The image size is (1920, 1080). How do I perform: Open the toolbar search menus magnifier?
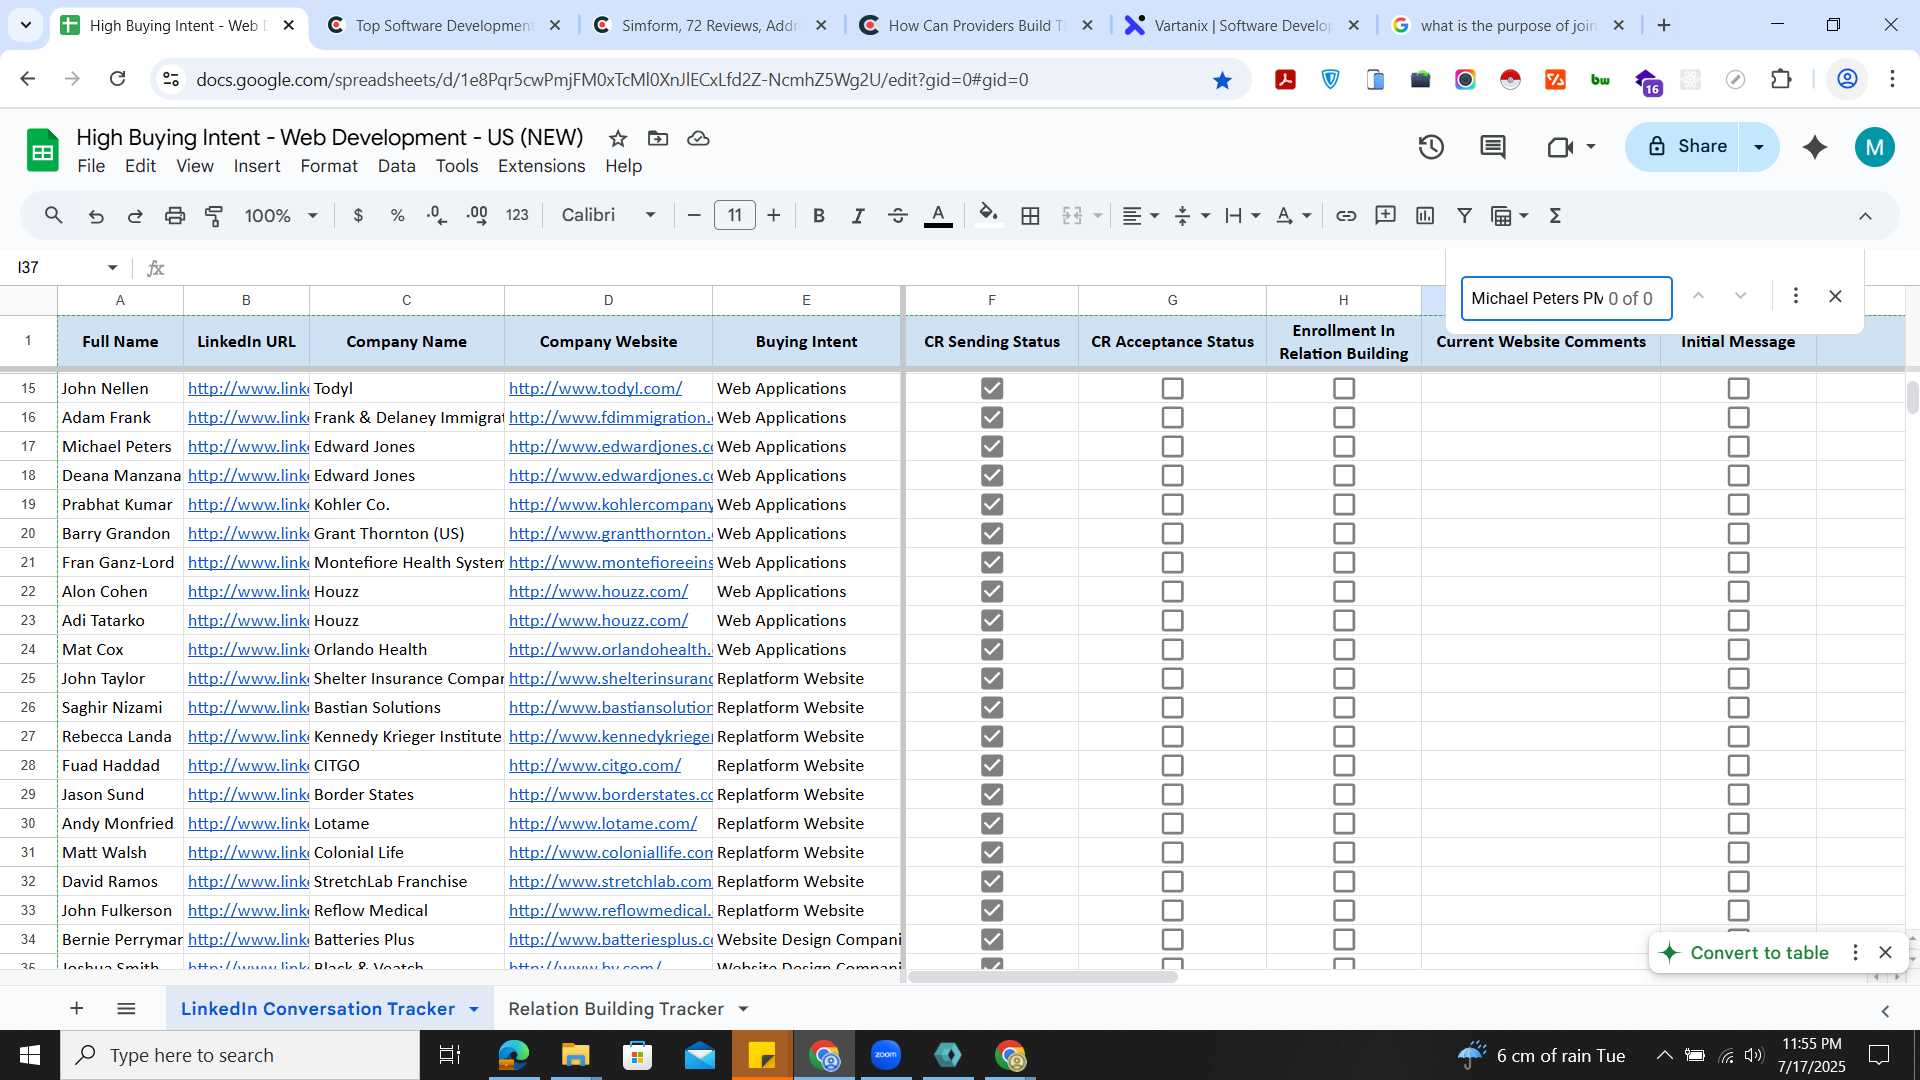click(x=54, y=215)
